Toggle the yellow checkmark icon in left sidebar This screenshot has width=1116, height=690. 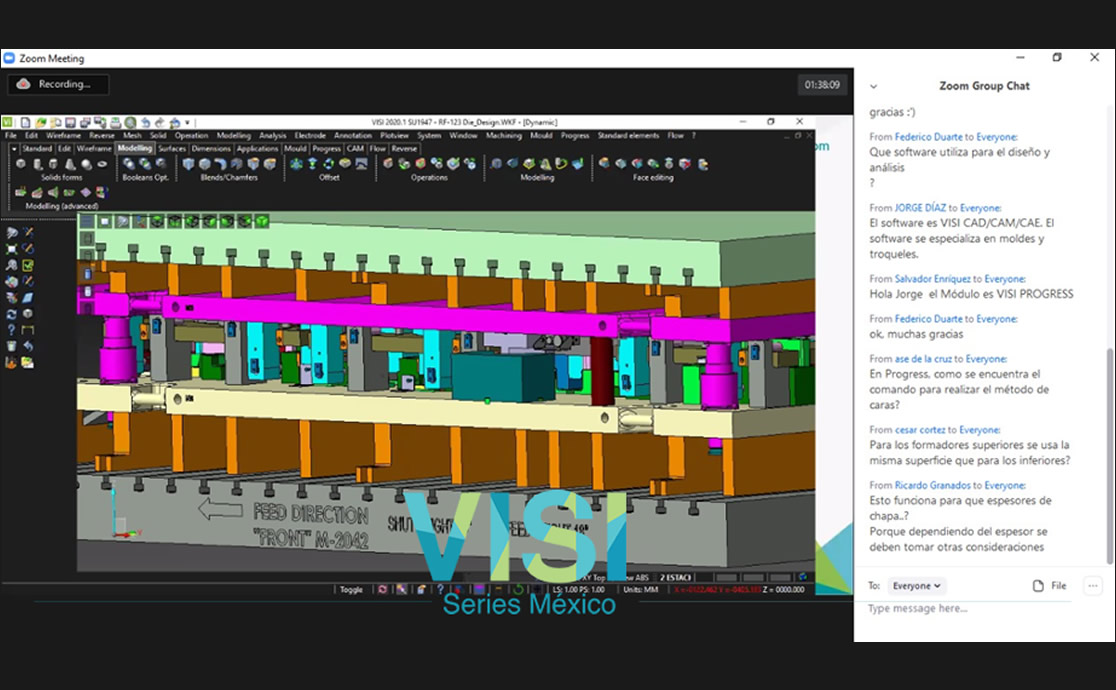pyautogui.click(x=28, y=265)
